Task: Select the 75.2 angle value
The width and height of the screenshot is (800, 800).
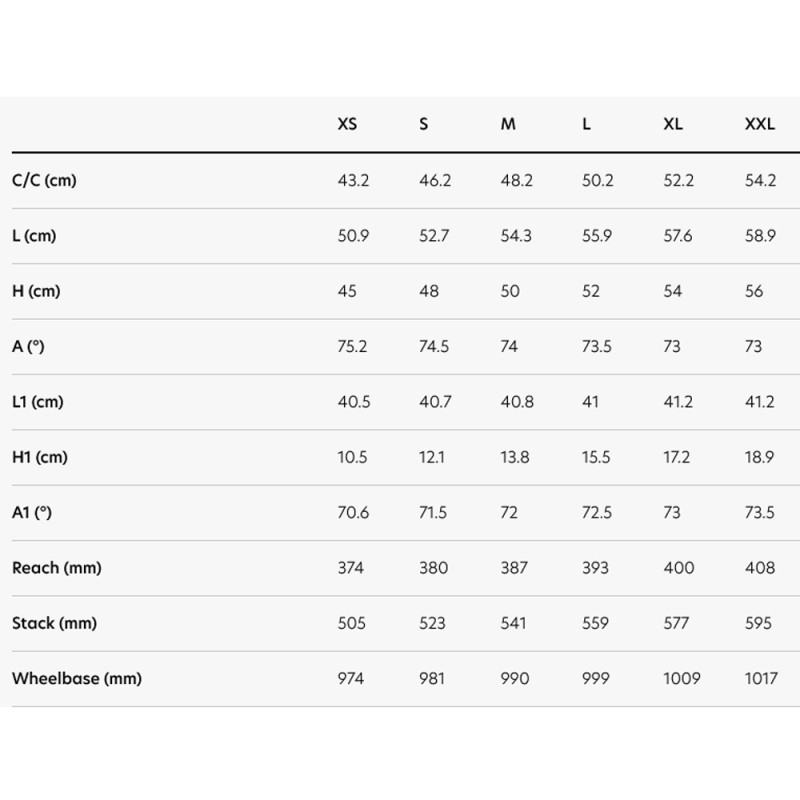Action: [x=354, y=347]
